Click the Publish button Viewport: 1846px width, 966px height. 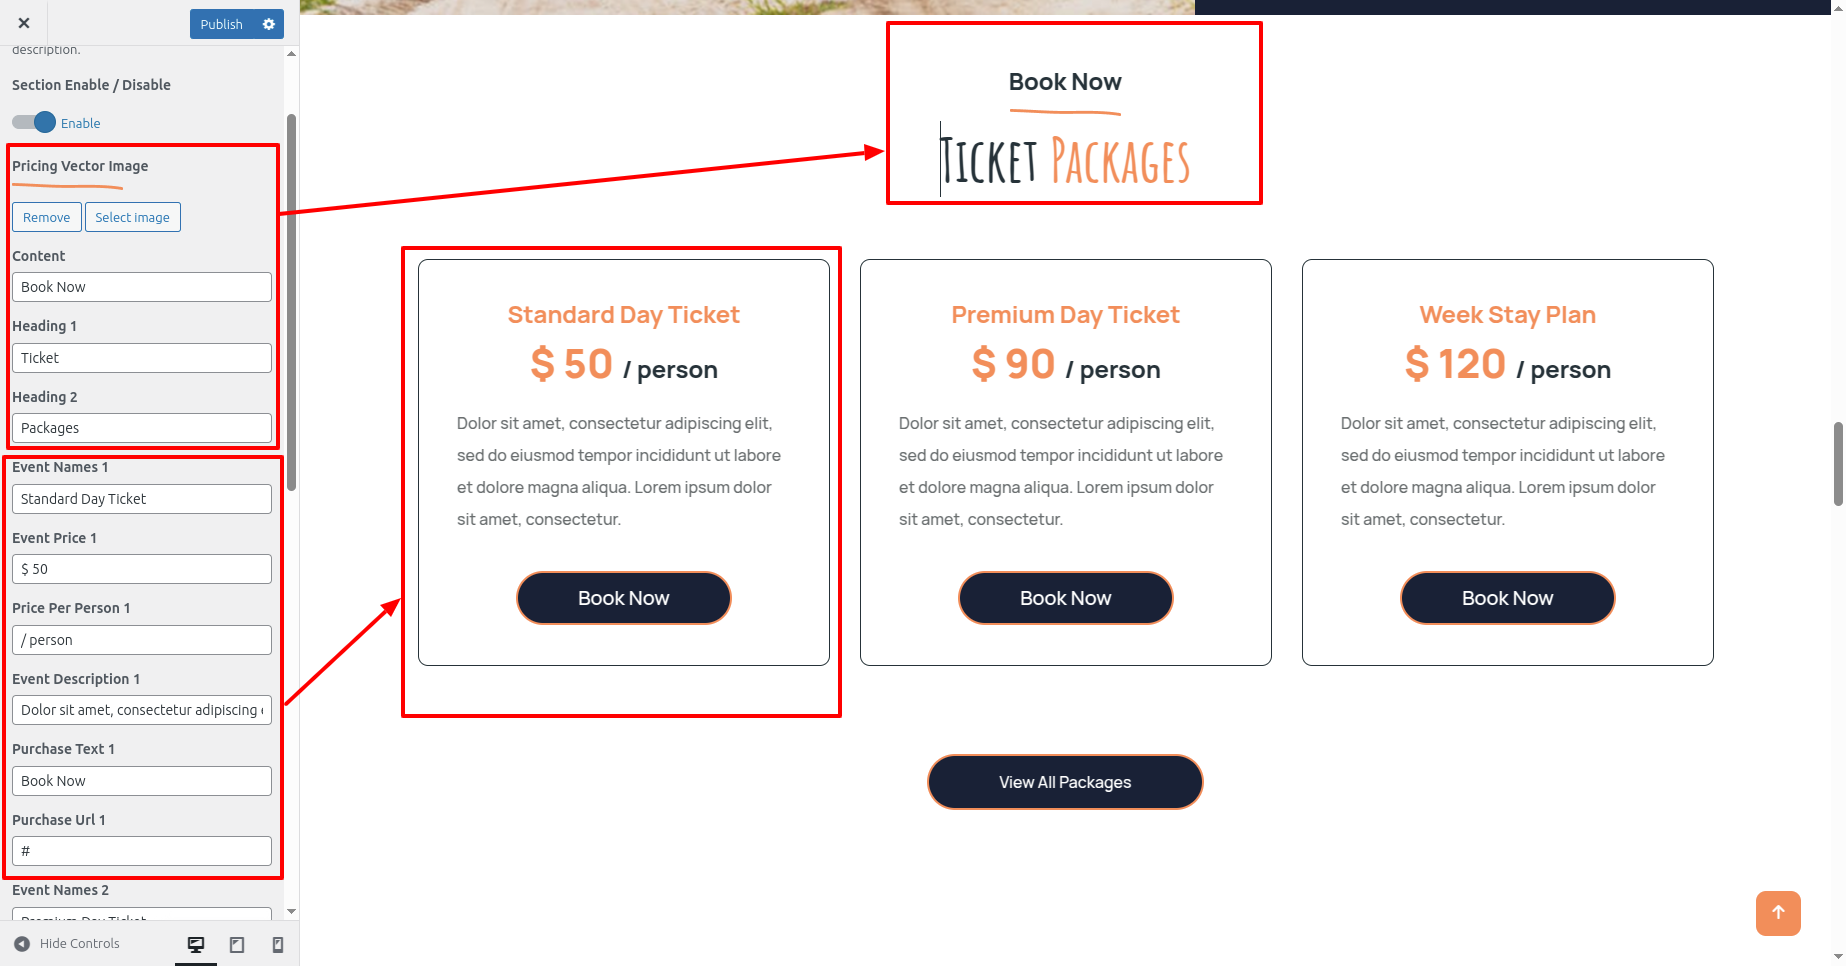coord(222,24)
